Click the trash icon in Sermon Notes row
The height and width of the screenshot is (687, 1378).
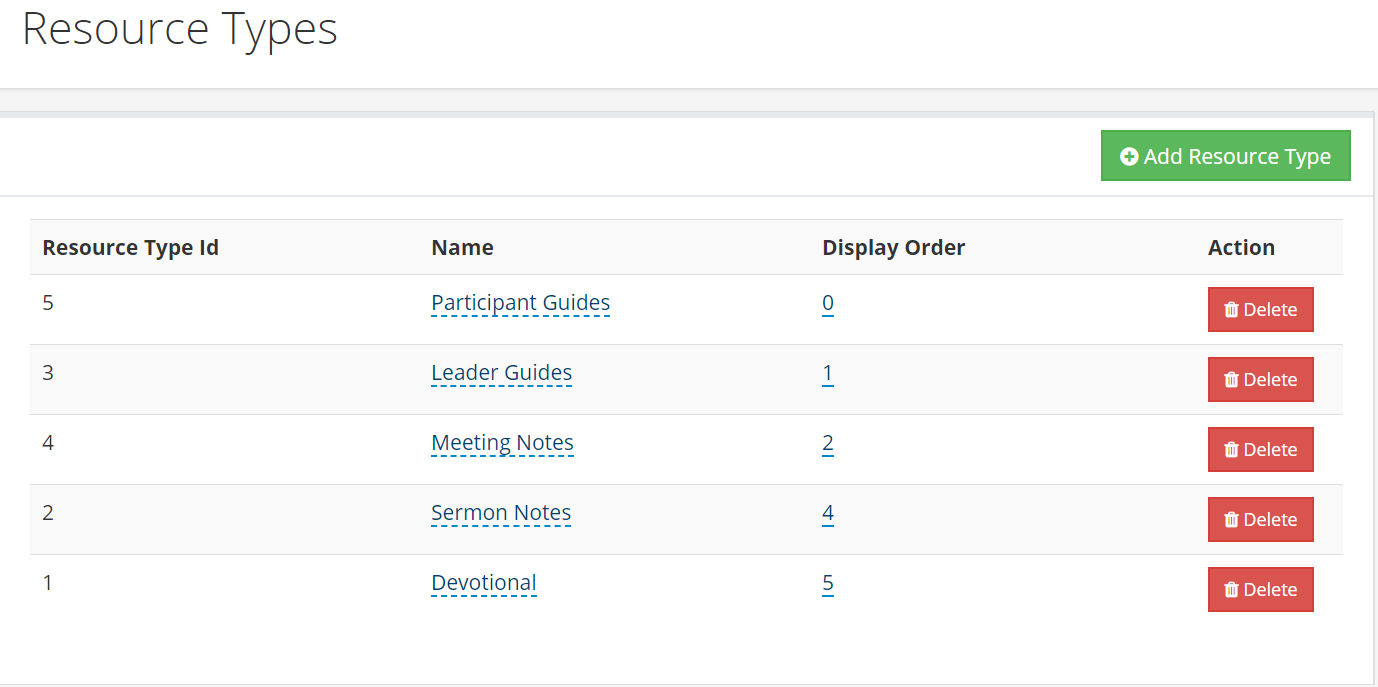click(x=1230, y=519)
